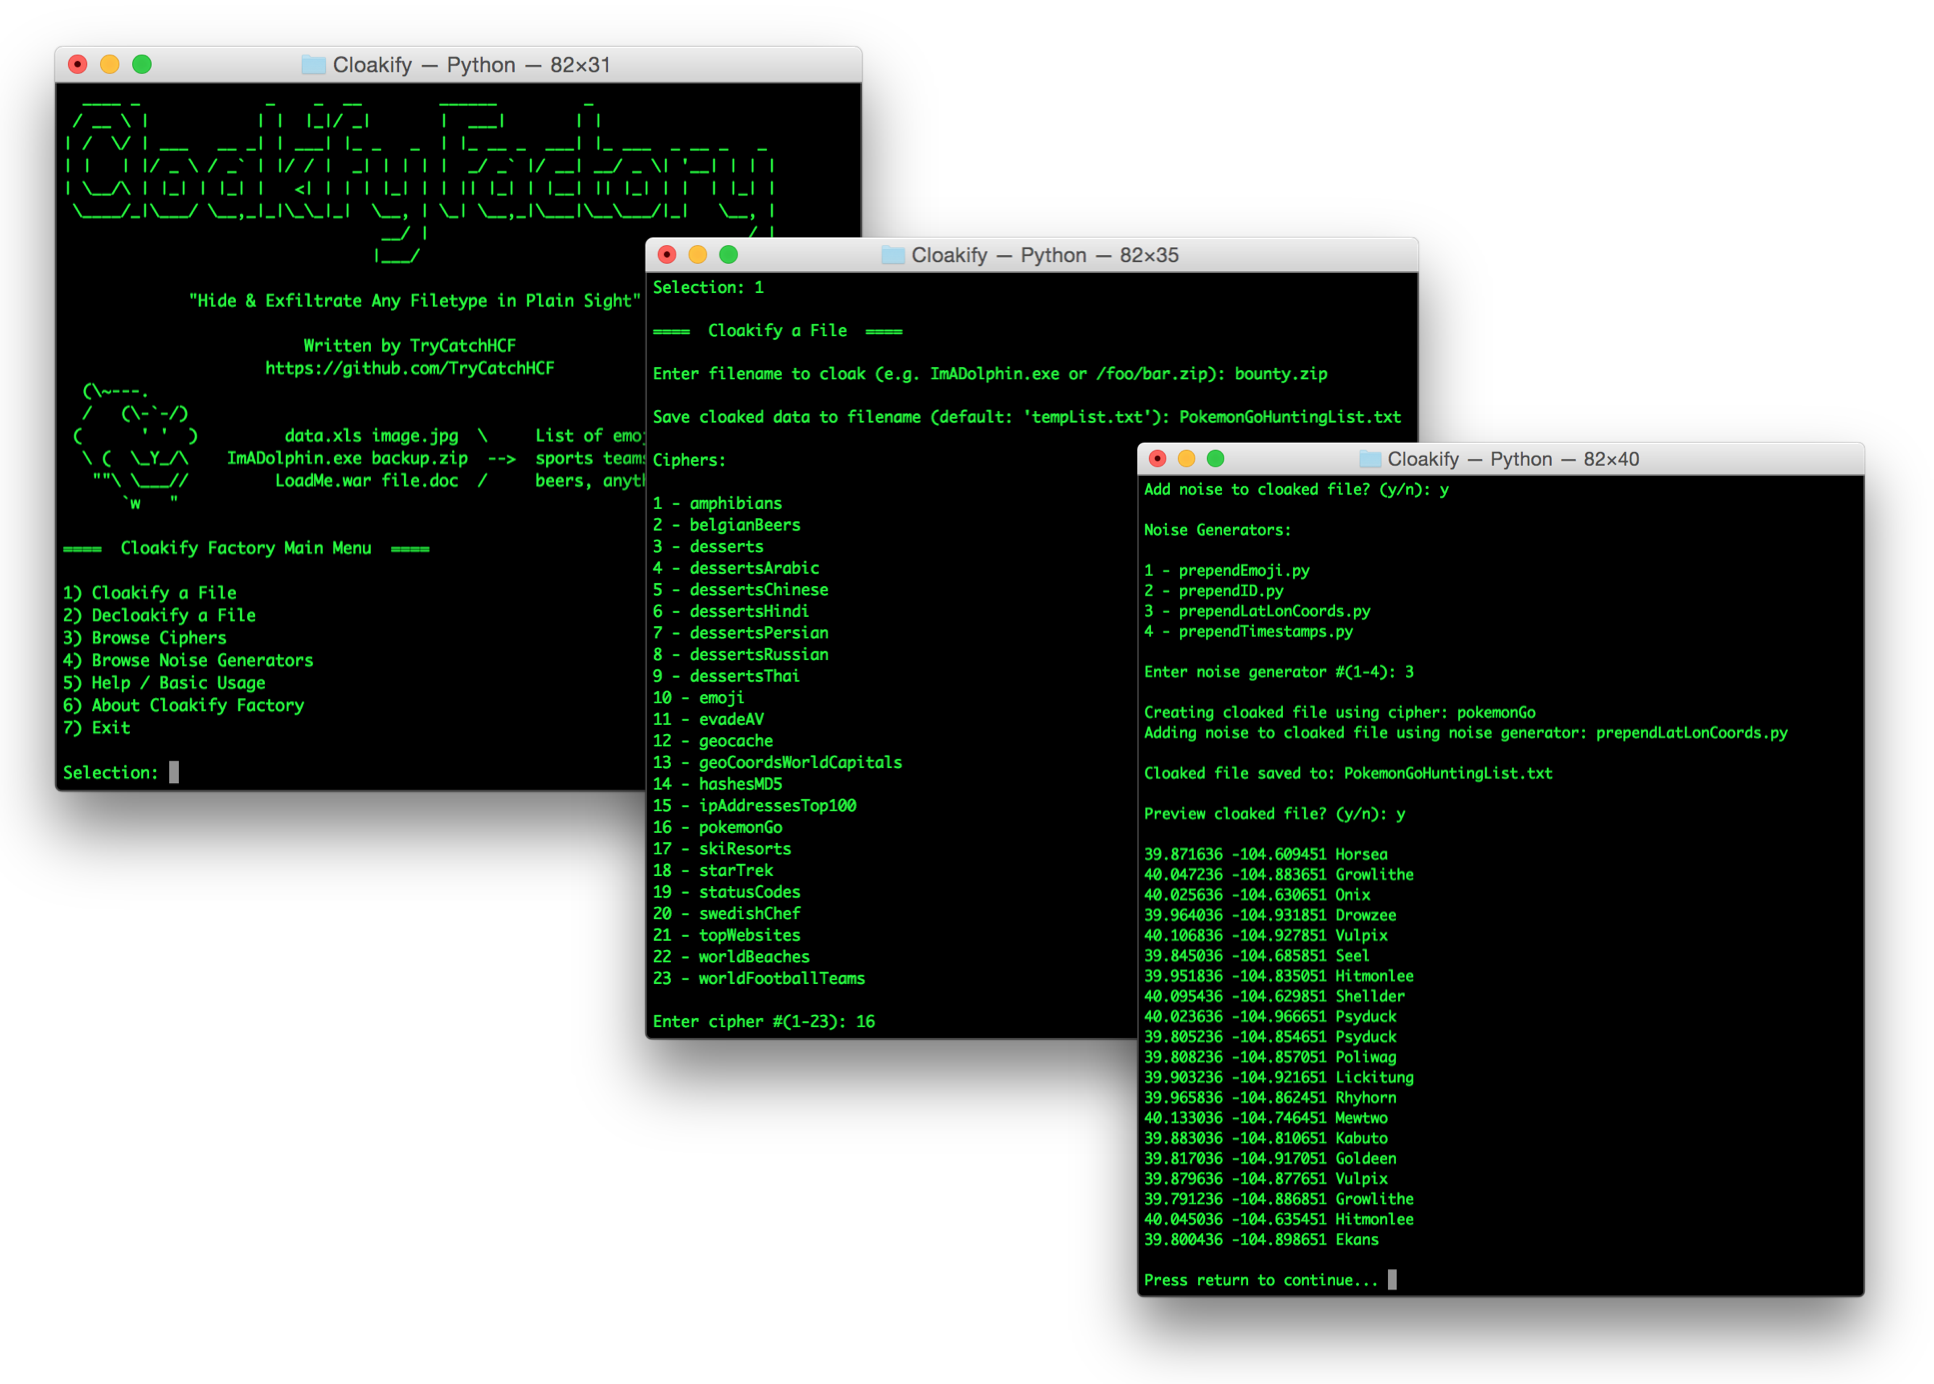Select '3) Browse Ciphers' menu line
The height and width of the screenshot is (1384, 1934).
pos(145,637)
